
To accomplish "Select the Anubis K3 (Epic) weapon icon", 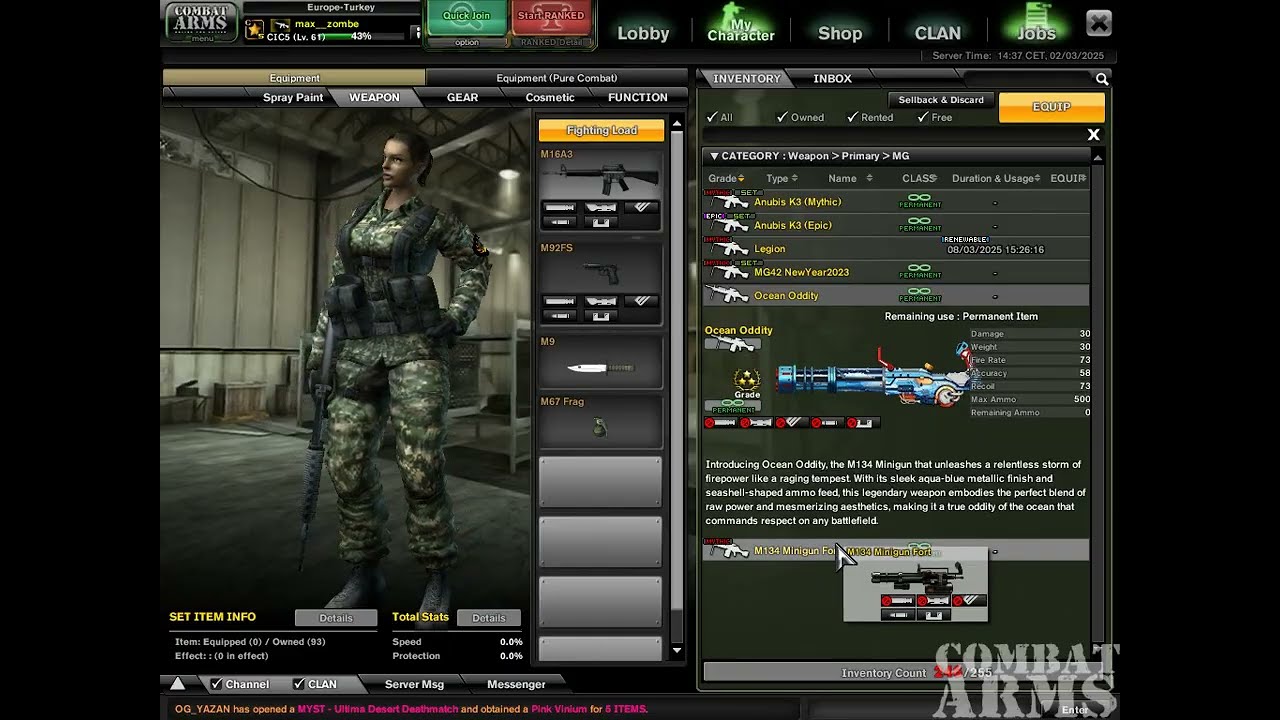I will (729, 225).
